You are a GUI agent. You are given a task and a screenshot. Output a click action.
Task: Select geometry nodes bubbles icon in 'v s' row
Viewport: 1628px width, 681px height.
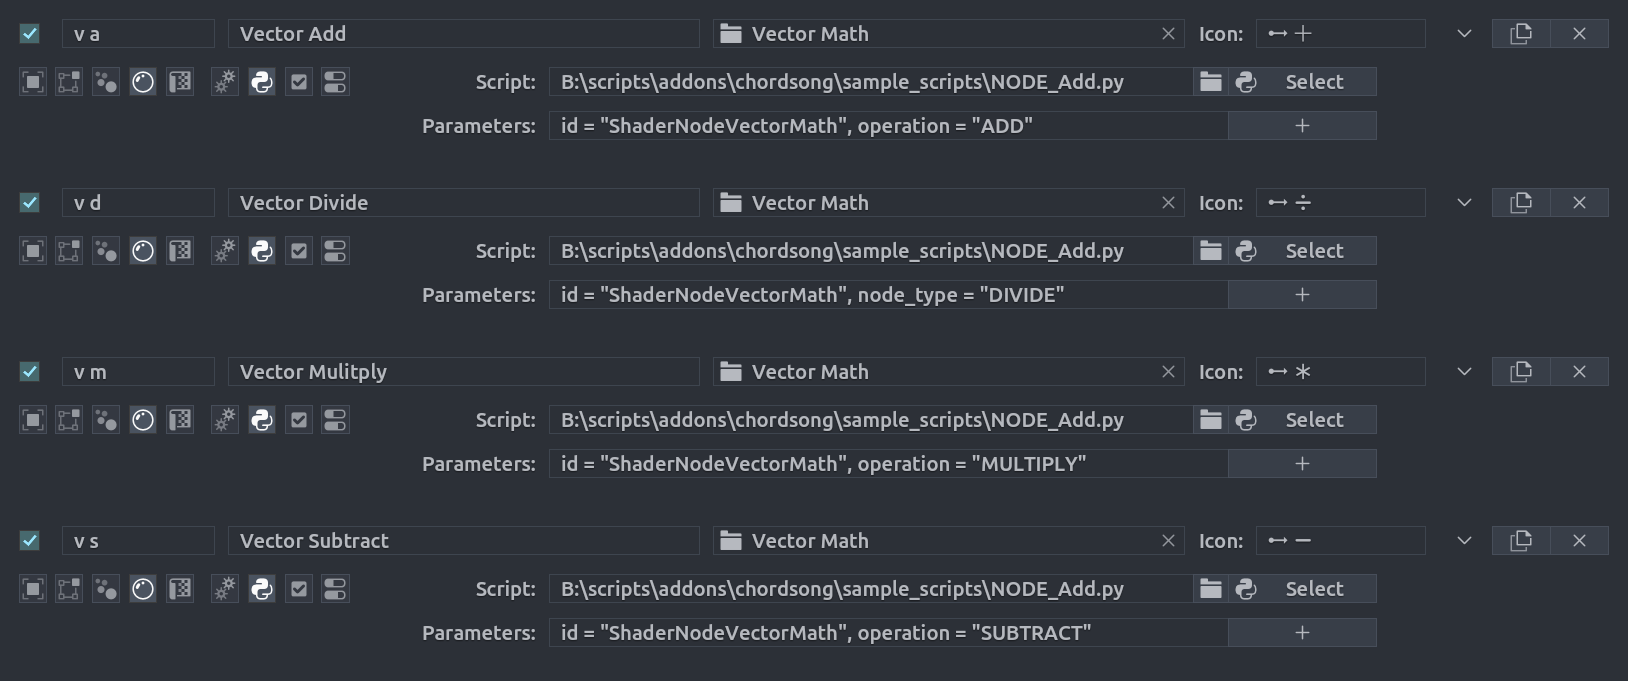pyautogui.click(x=106, y=589)
